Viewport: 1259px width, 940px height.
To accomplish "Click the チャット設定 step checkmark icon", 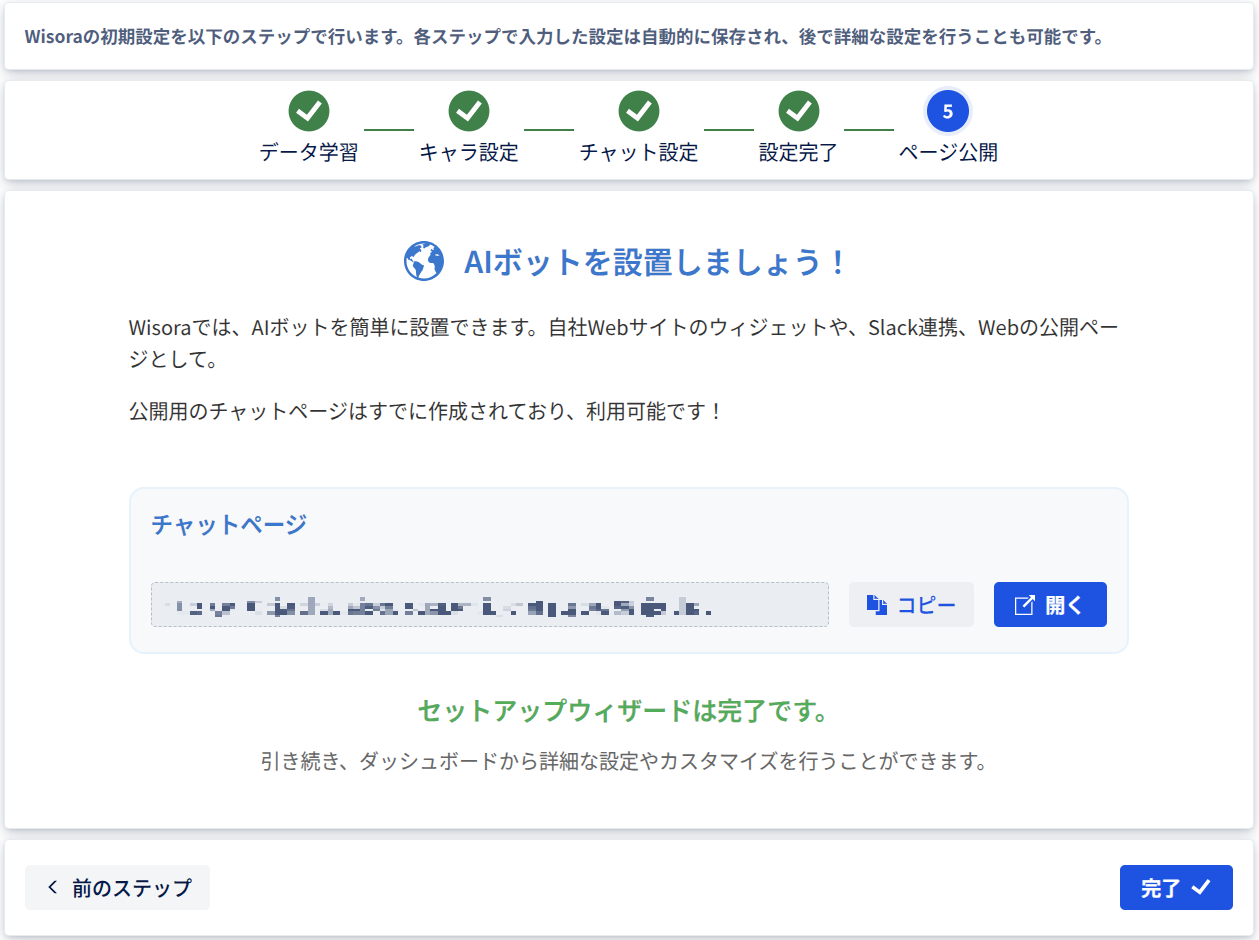I will click(638, 111).
